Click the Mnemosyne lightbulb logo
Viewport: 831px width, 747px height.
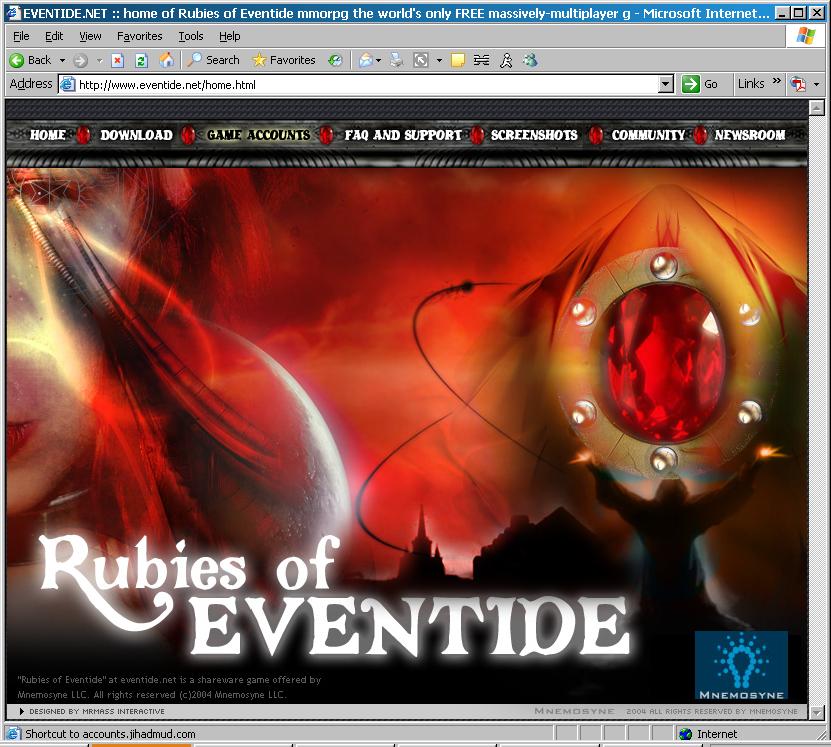tap(741, 665)
